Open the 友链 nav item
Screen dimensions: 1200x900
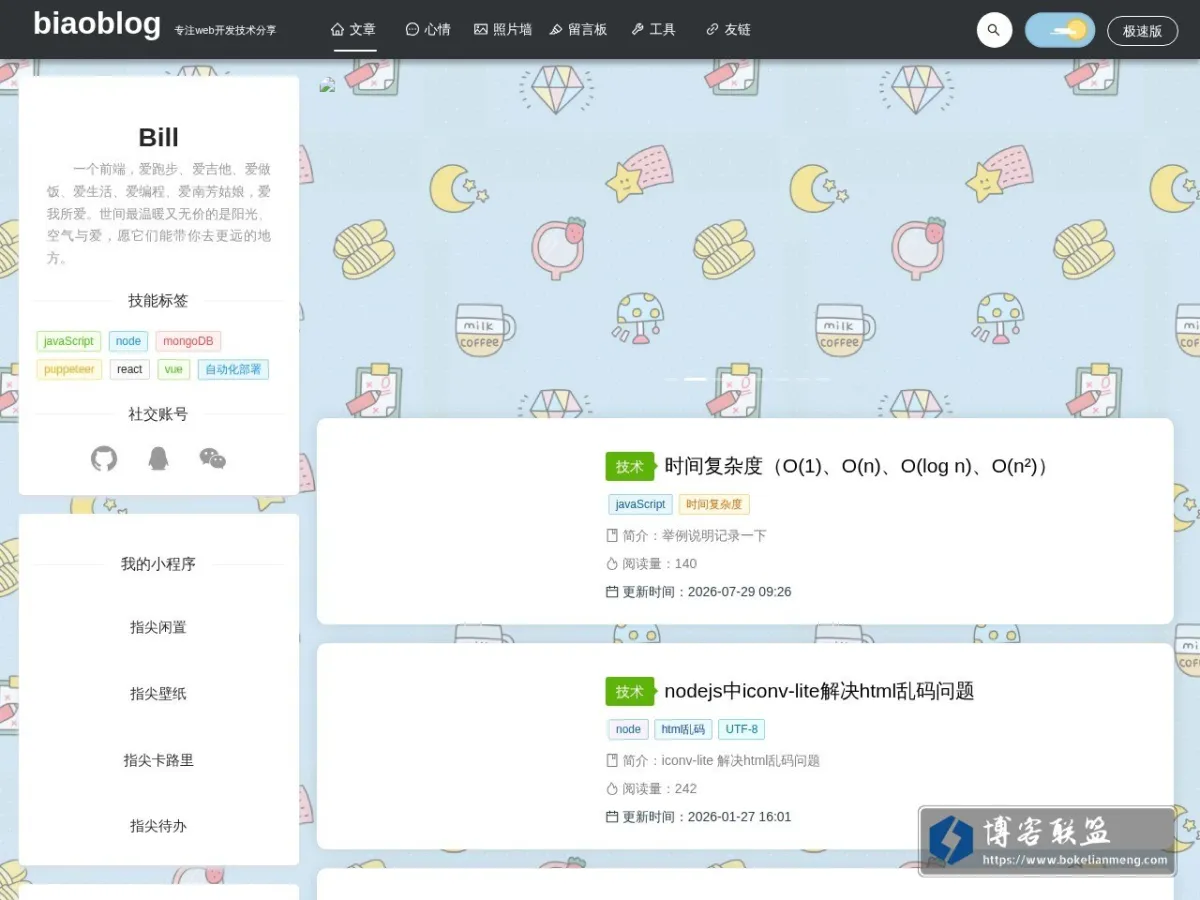pyautogui.click(x=728, y=30)
